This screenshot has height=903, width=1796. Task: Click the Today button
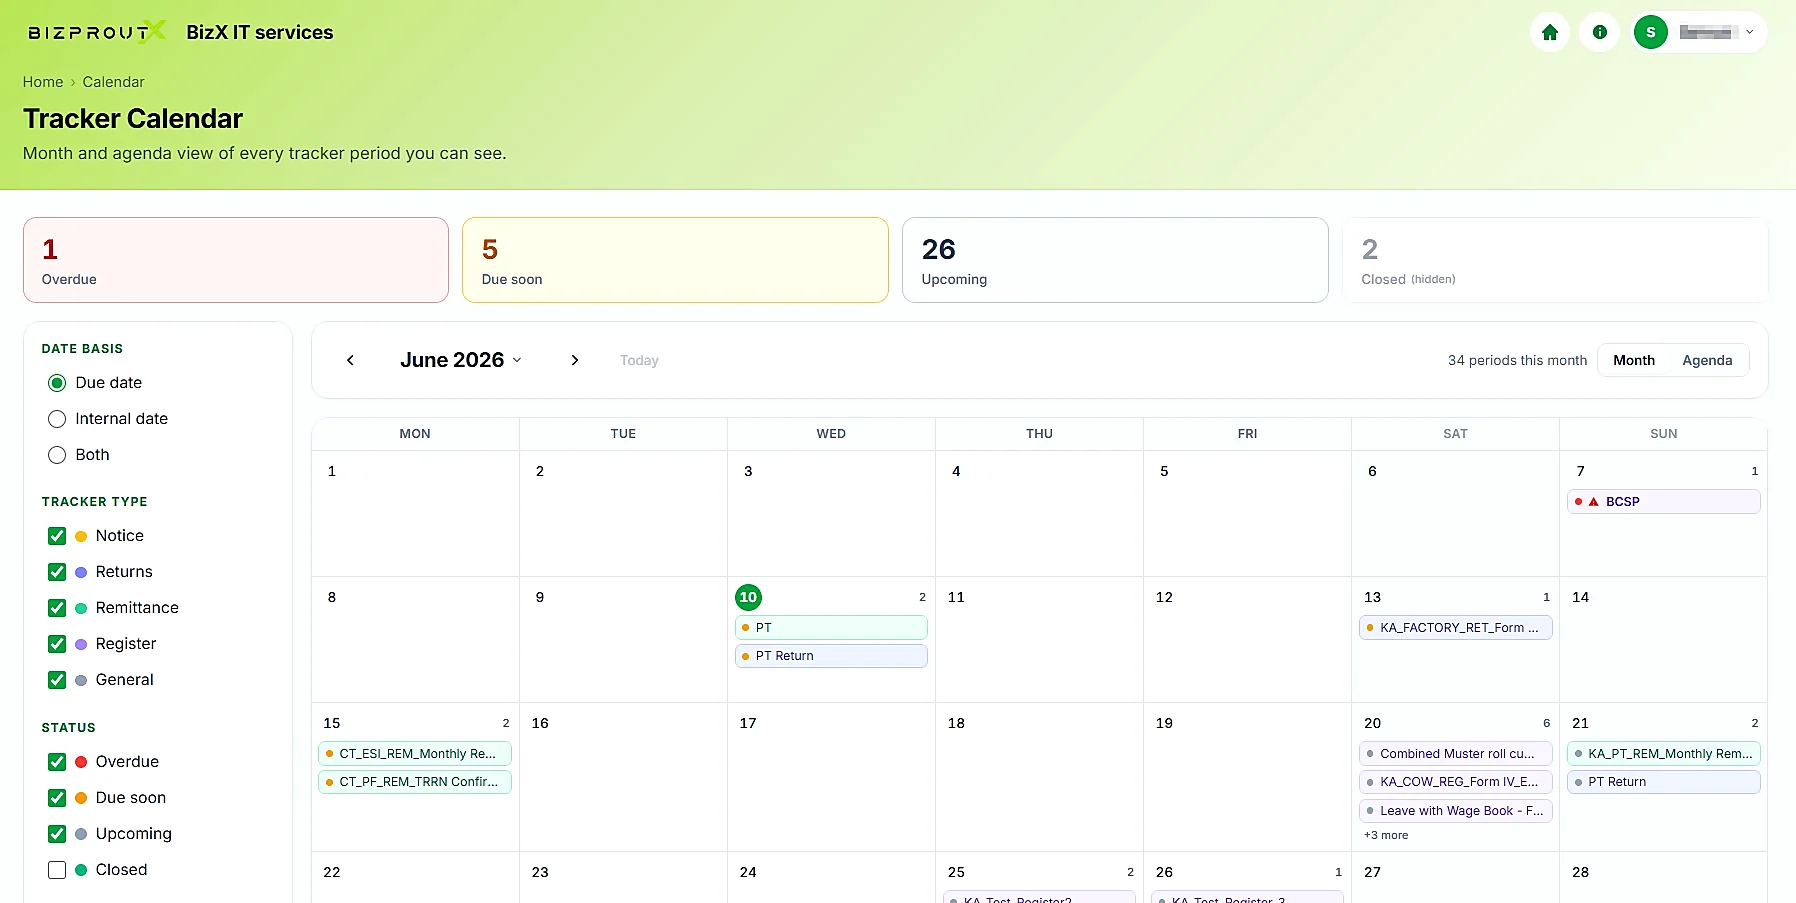tap(639, 360)
